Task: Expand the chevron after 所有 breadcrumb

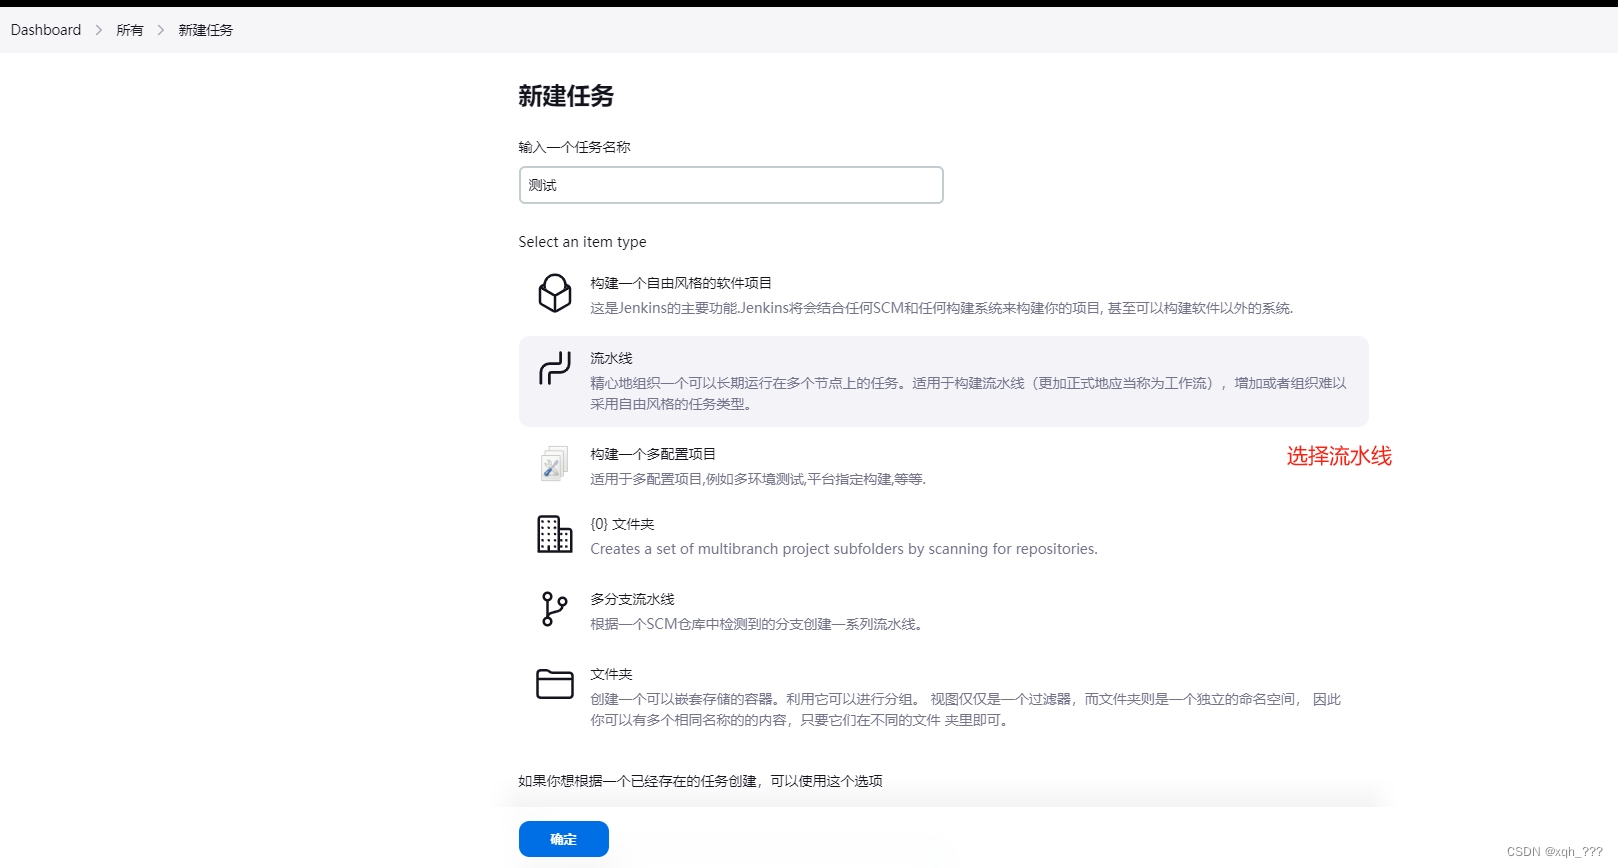Action: (161, 30)
